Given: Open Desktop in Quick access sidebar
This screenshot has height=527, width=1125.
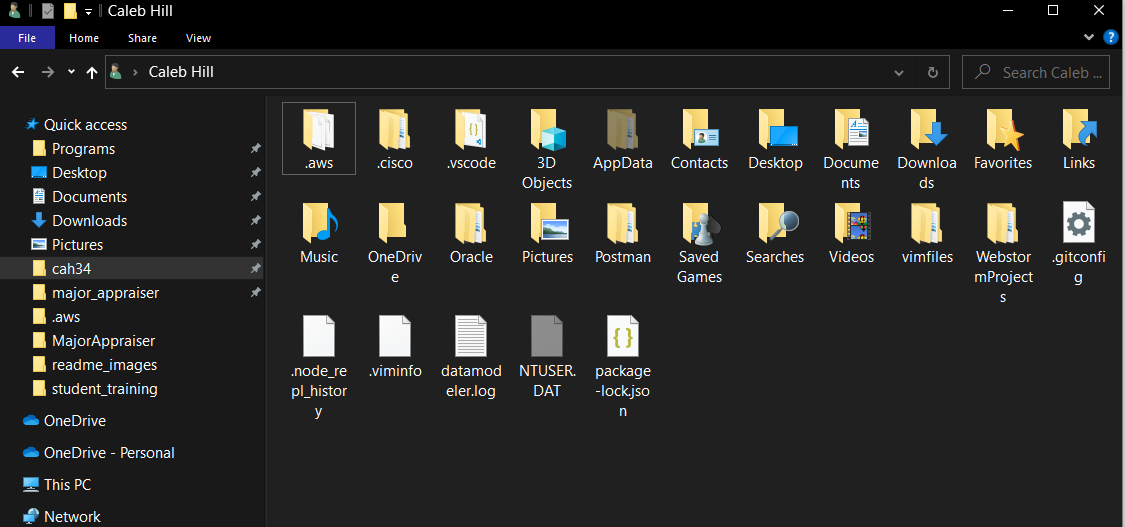Looking at the screenshot, I should (x=79, y=173).
